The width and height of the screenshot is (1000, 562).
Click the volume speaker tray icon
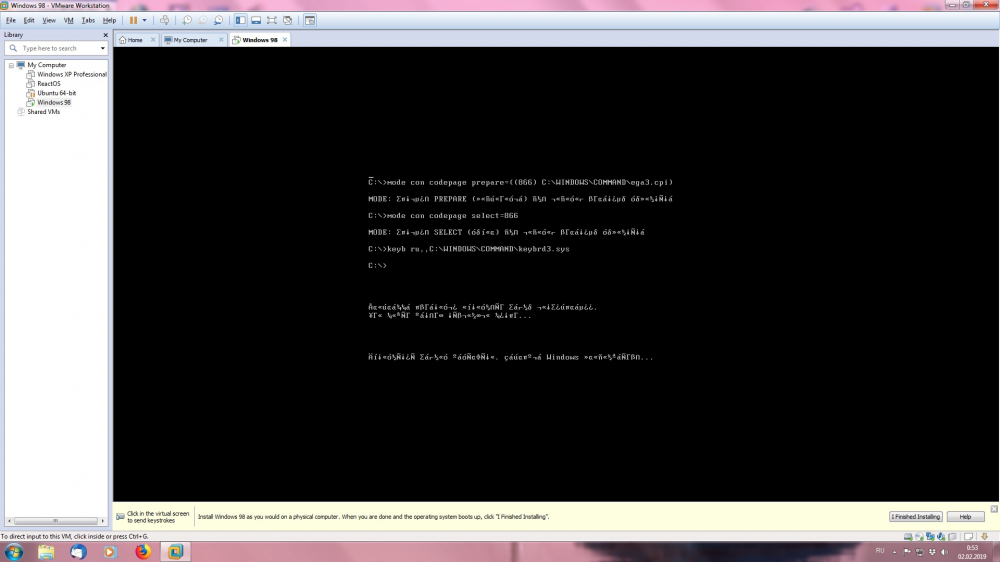[x=945, y=552]
